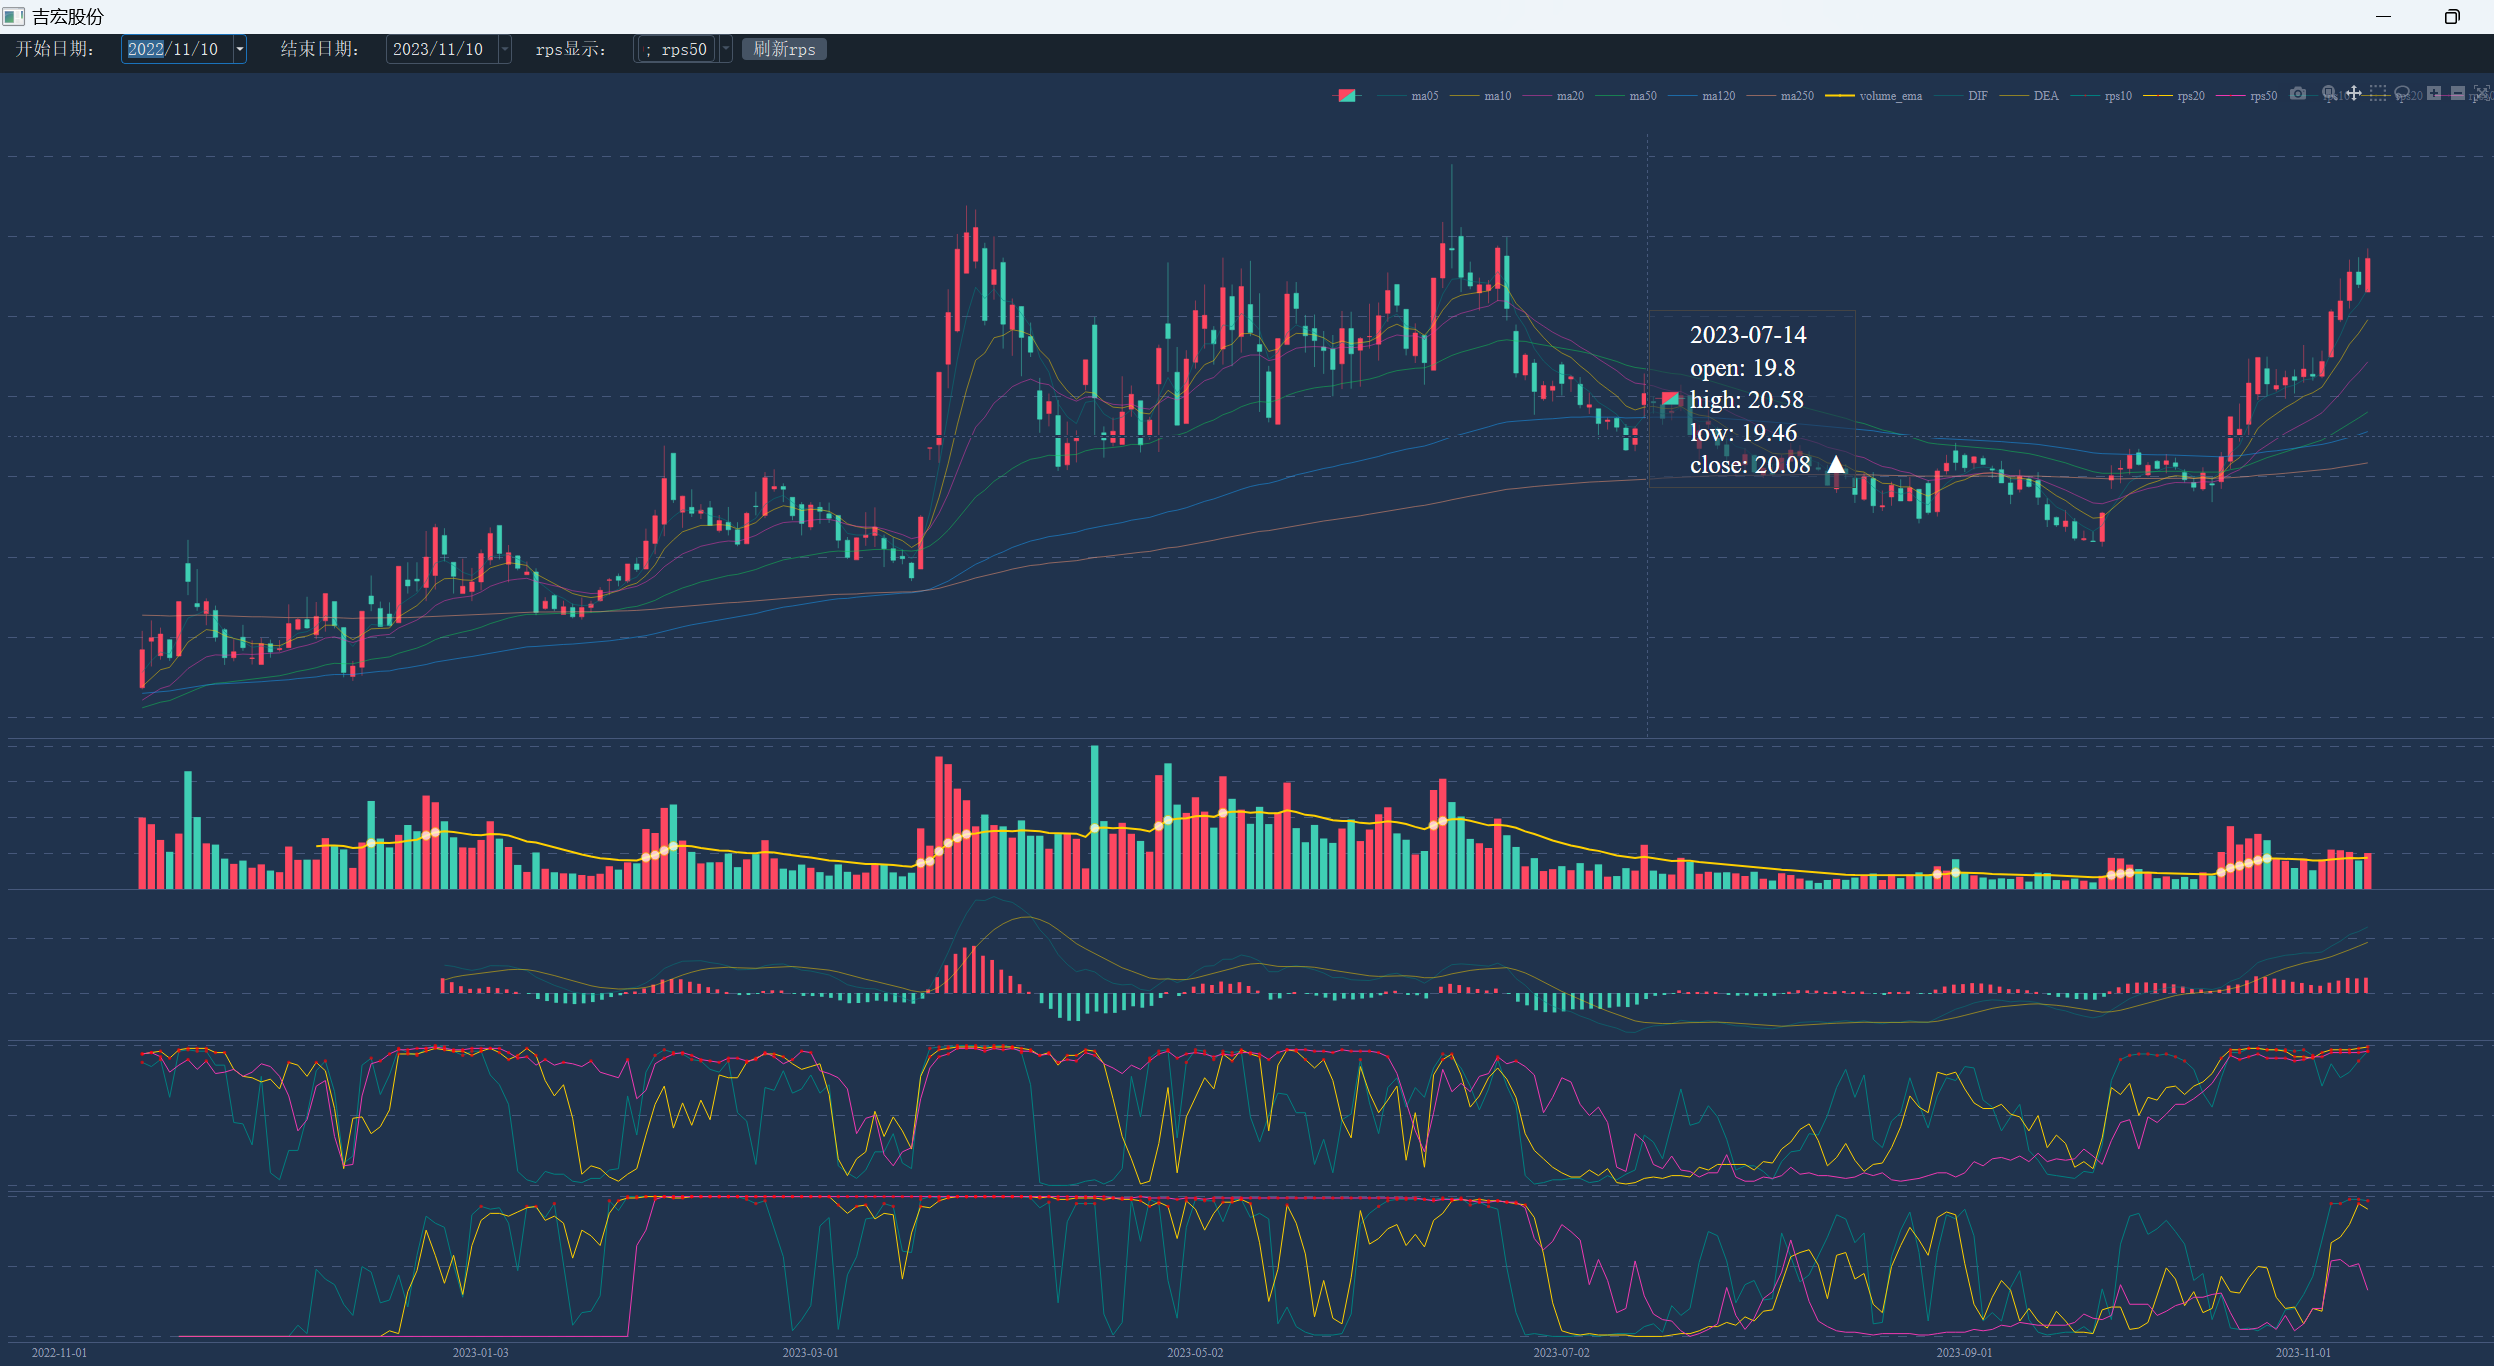Image resolution: width=2494 pixels, height=1366 pixels.
Task: Click the 2023-11-01 x-axis date label
Action: (x=2303, y=1353)
